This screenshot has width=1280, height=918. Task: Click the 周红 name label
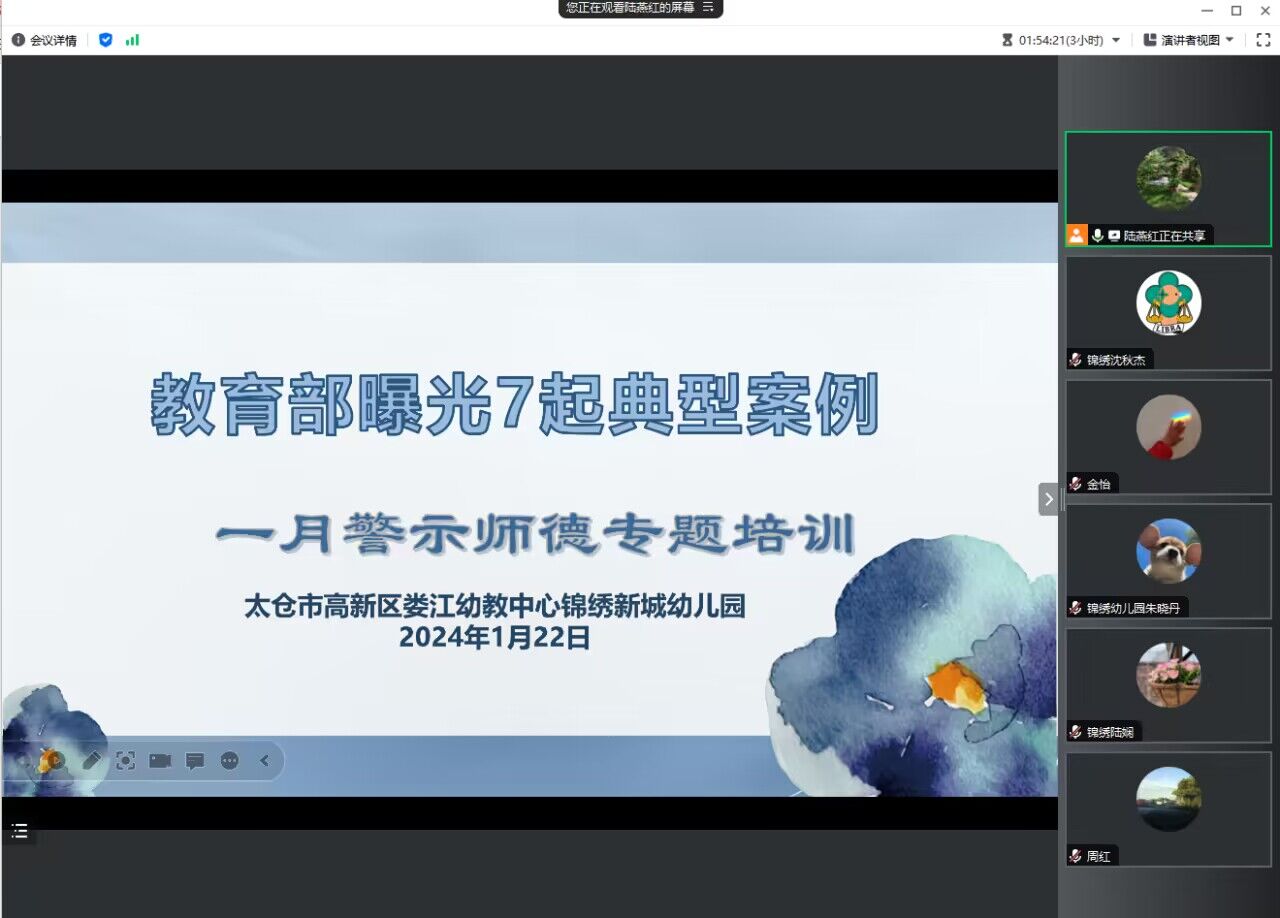[x=1099, y=856]
